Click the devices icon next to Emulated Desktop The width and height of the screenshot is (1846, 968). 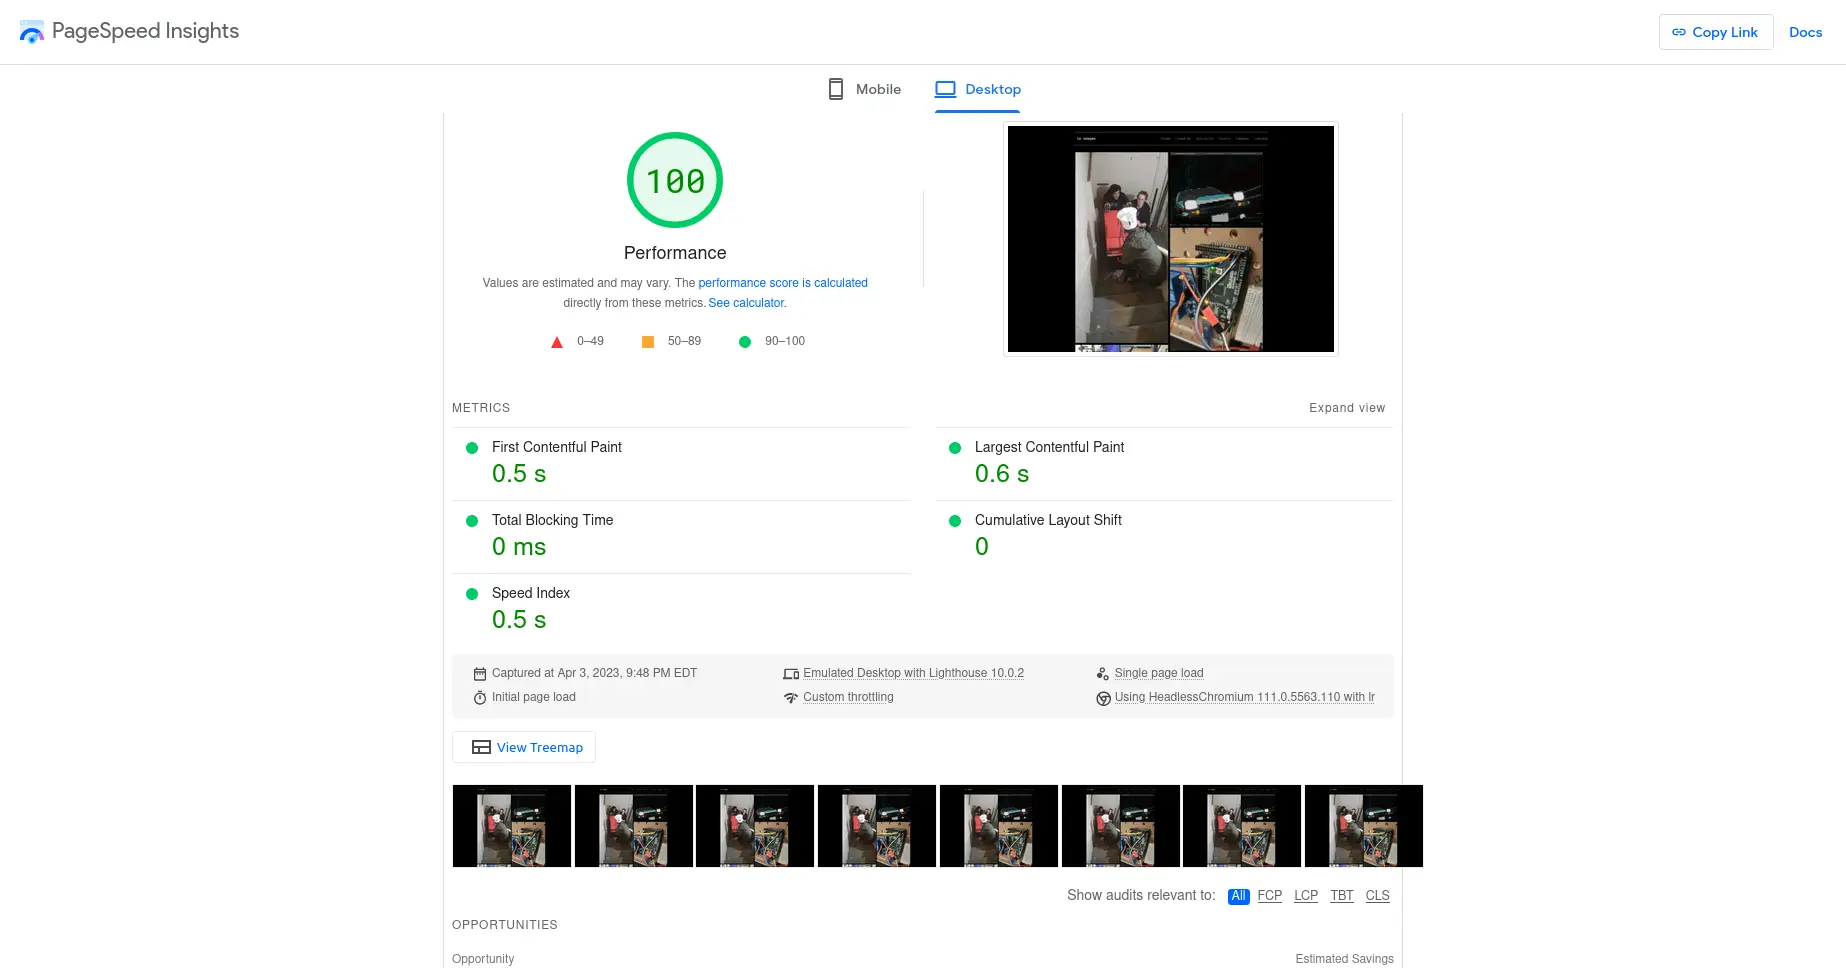tap(791, 674)
